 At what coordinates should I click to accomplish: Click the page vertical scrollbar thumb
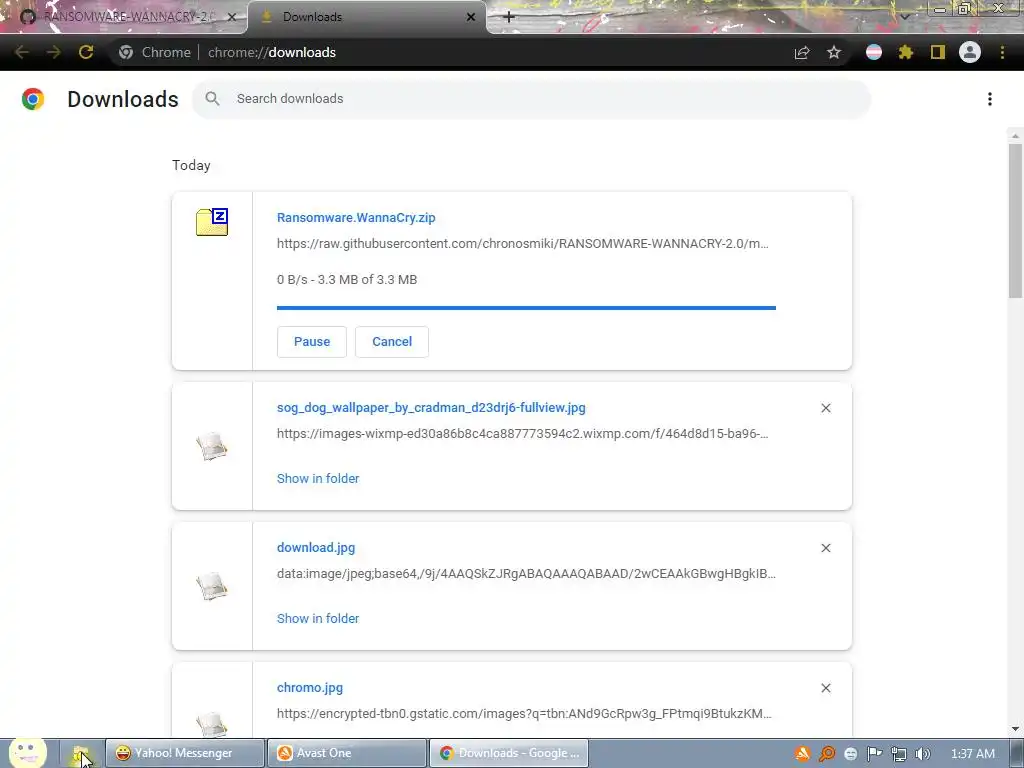[1015, 221]
